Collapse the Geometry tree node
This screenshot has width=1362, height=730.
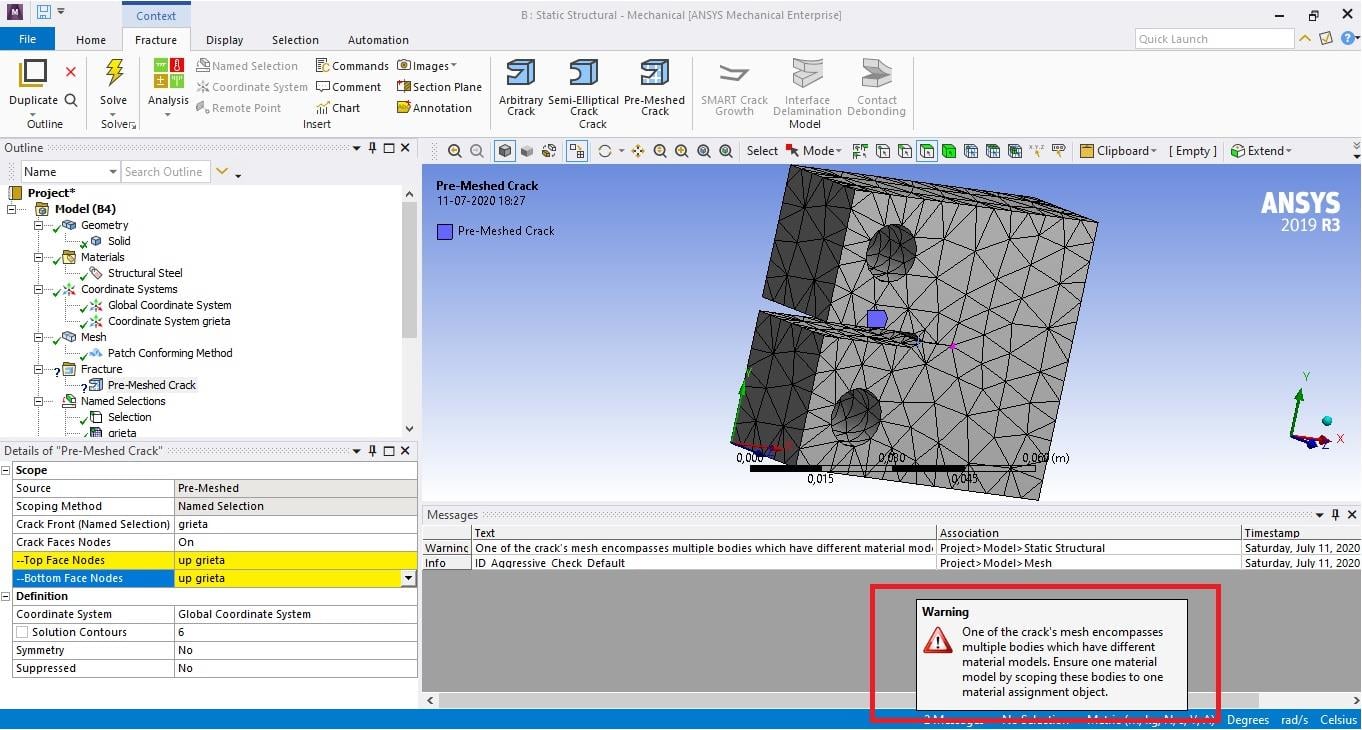pos(39,225)
